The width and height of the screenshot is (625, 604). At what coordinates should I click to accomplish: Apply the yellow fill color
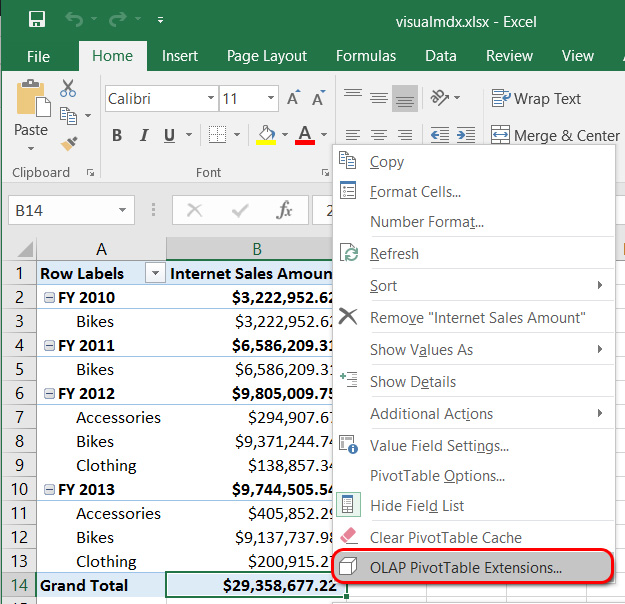pos(266,135)
